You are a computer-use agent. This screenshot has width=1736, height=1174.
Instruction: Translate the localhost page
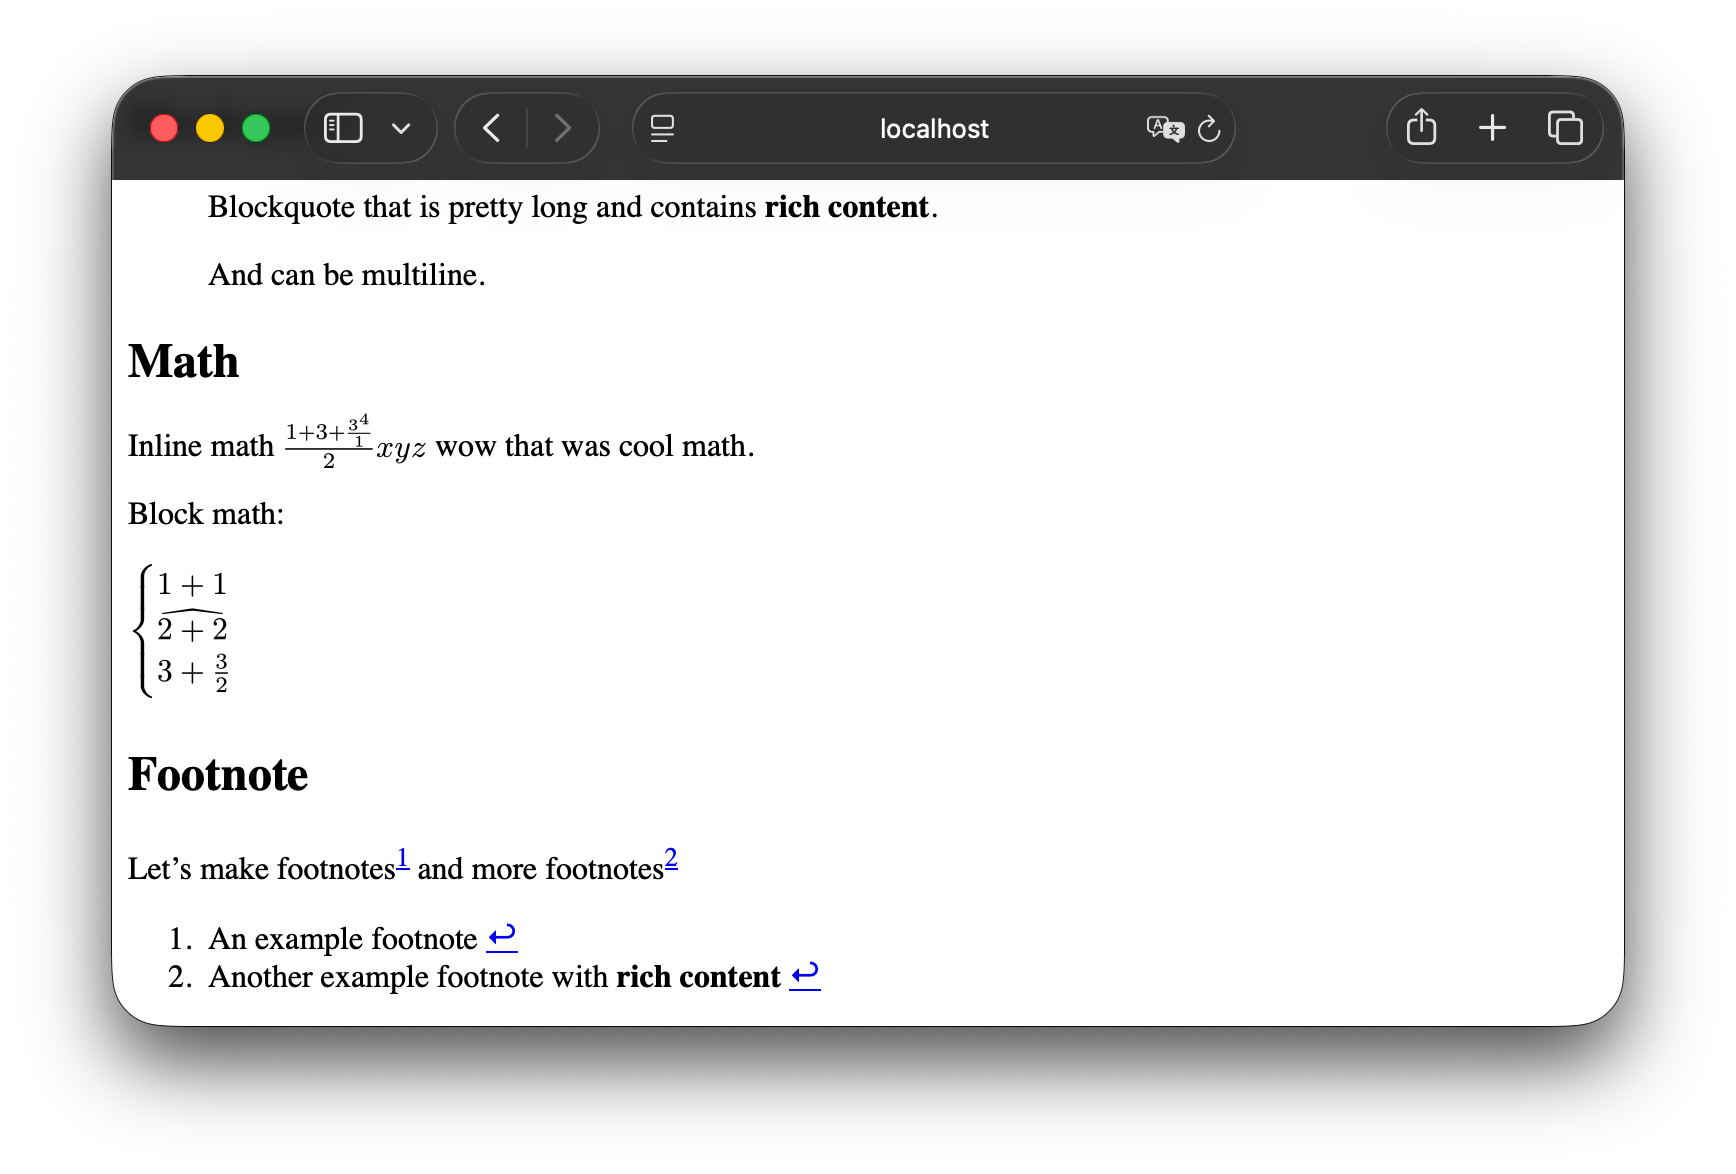click(x=1163, y=128)
